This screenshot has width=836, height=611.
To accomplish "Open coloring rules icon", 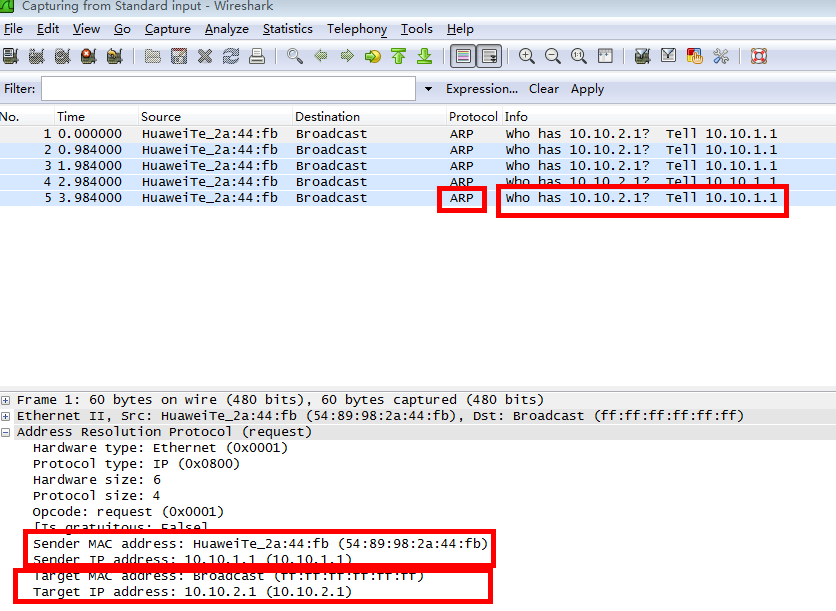I will [695, 56].
